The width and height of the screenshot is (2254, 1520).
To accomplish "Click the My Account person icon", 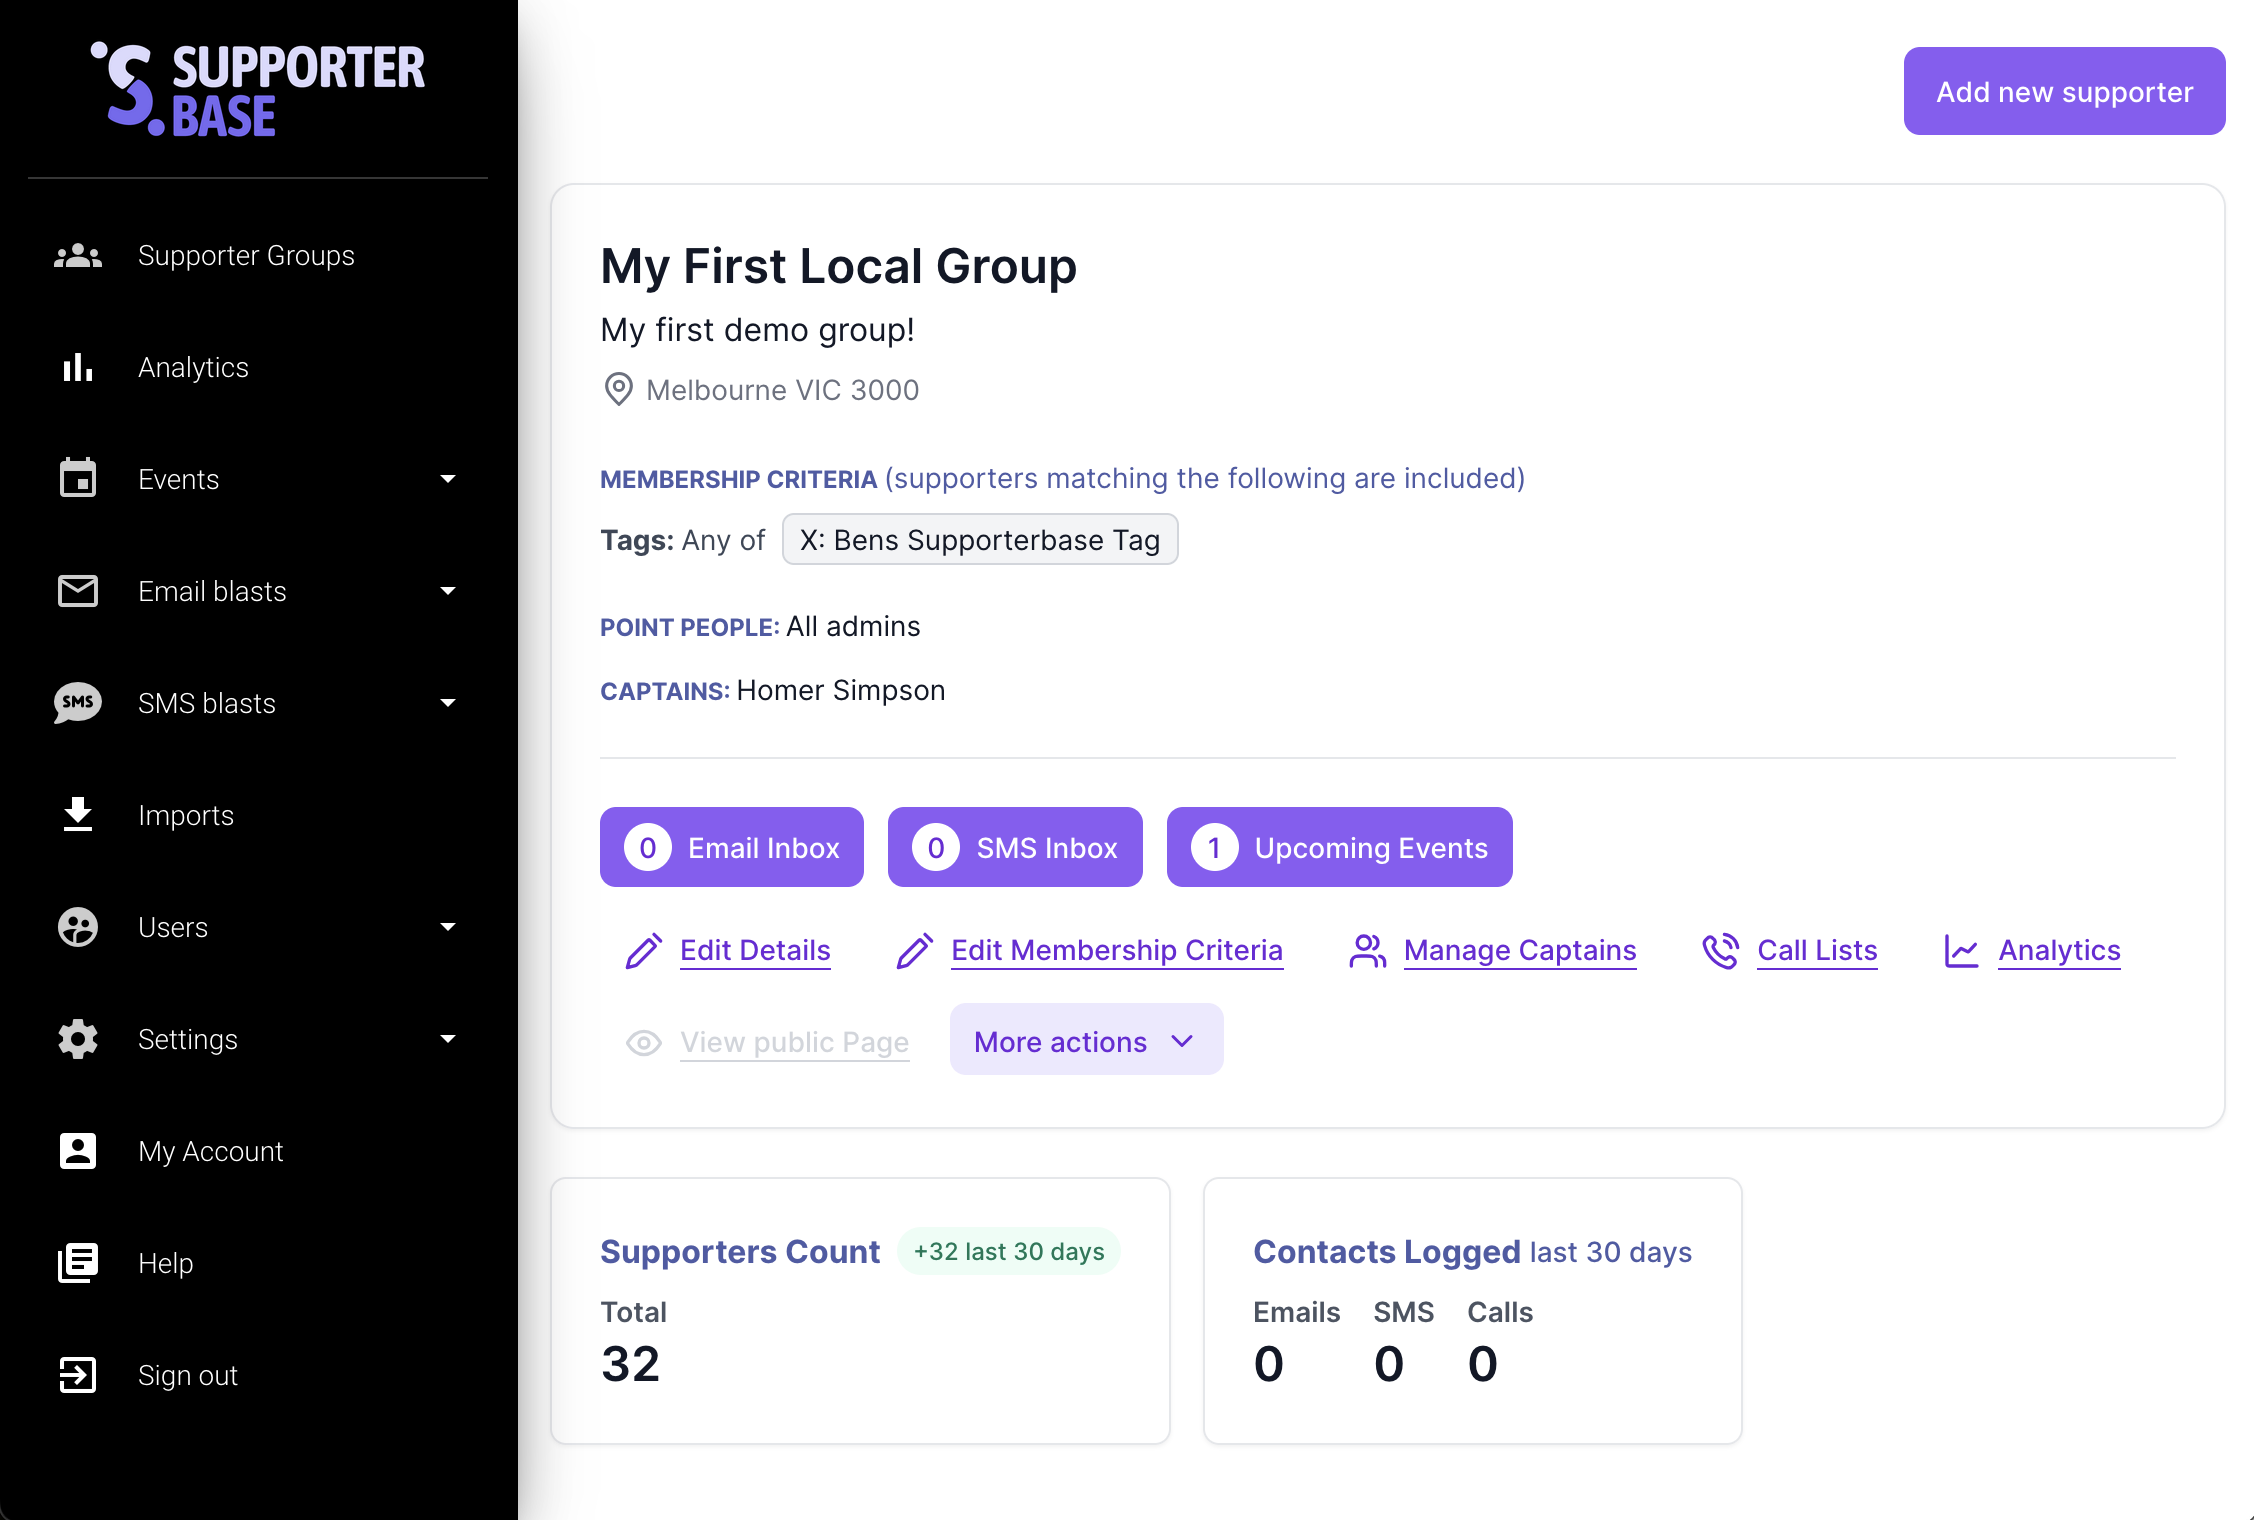I will click(78, 1151).
